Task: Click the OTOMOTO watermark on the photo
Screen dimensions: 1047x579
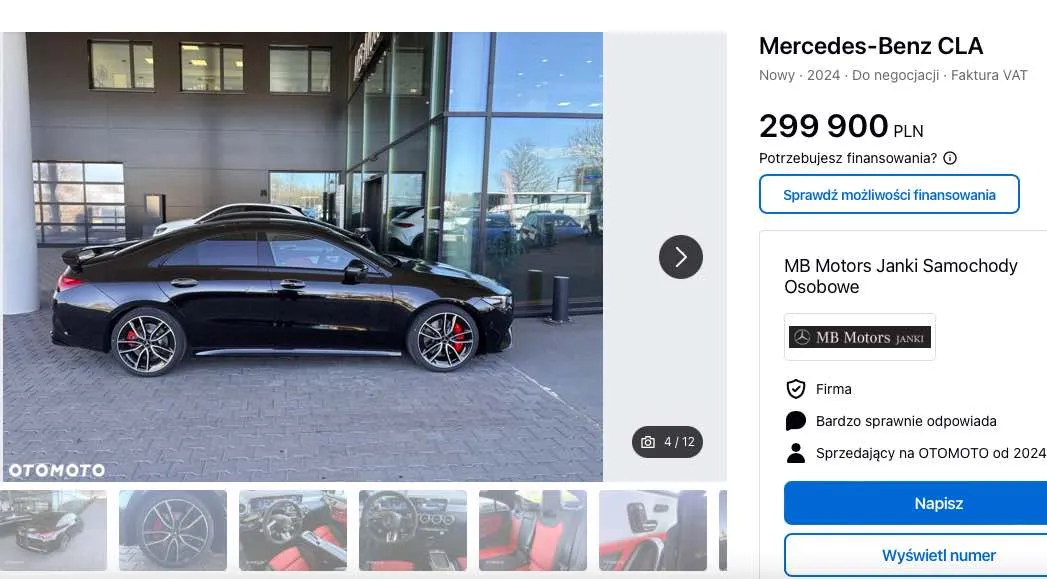Action: tap(57, 470)
